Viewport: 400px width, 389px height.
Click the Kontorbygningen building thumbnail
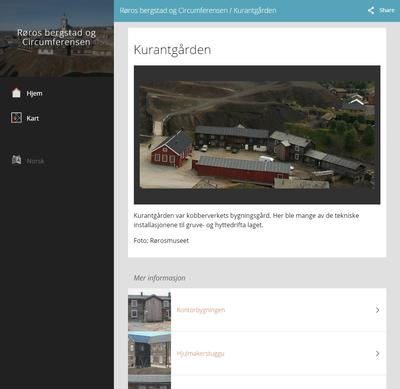[149, 310]
